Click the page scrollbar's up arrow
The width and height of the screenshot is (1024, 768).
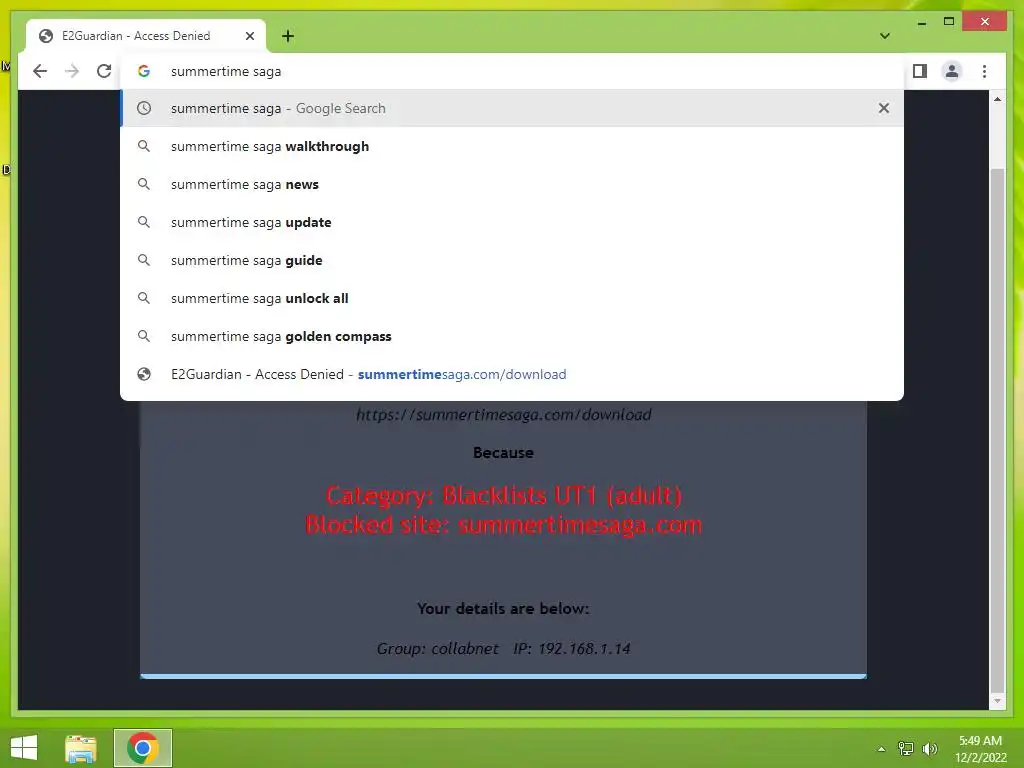click(997, 99)
